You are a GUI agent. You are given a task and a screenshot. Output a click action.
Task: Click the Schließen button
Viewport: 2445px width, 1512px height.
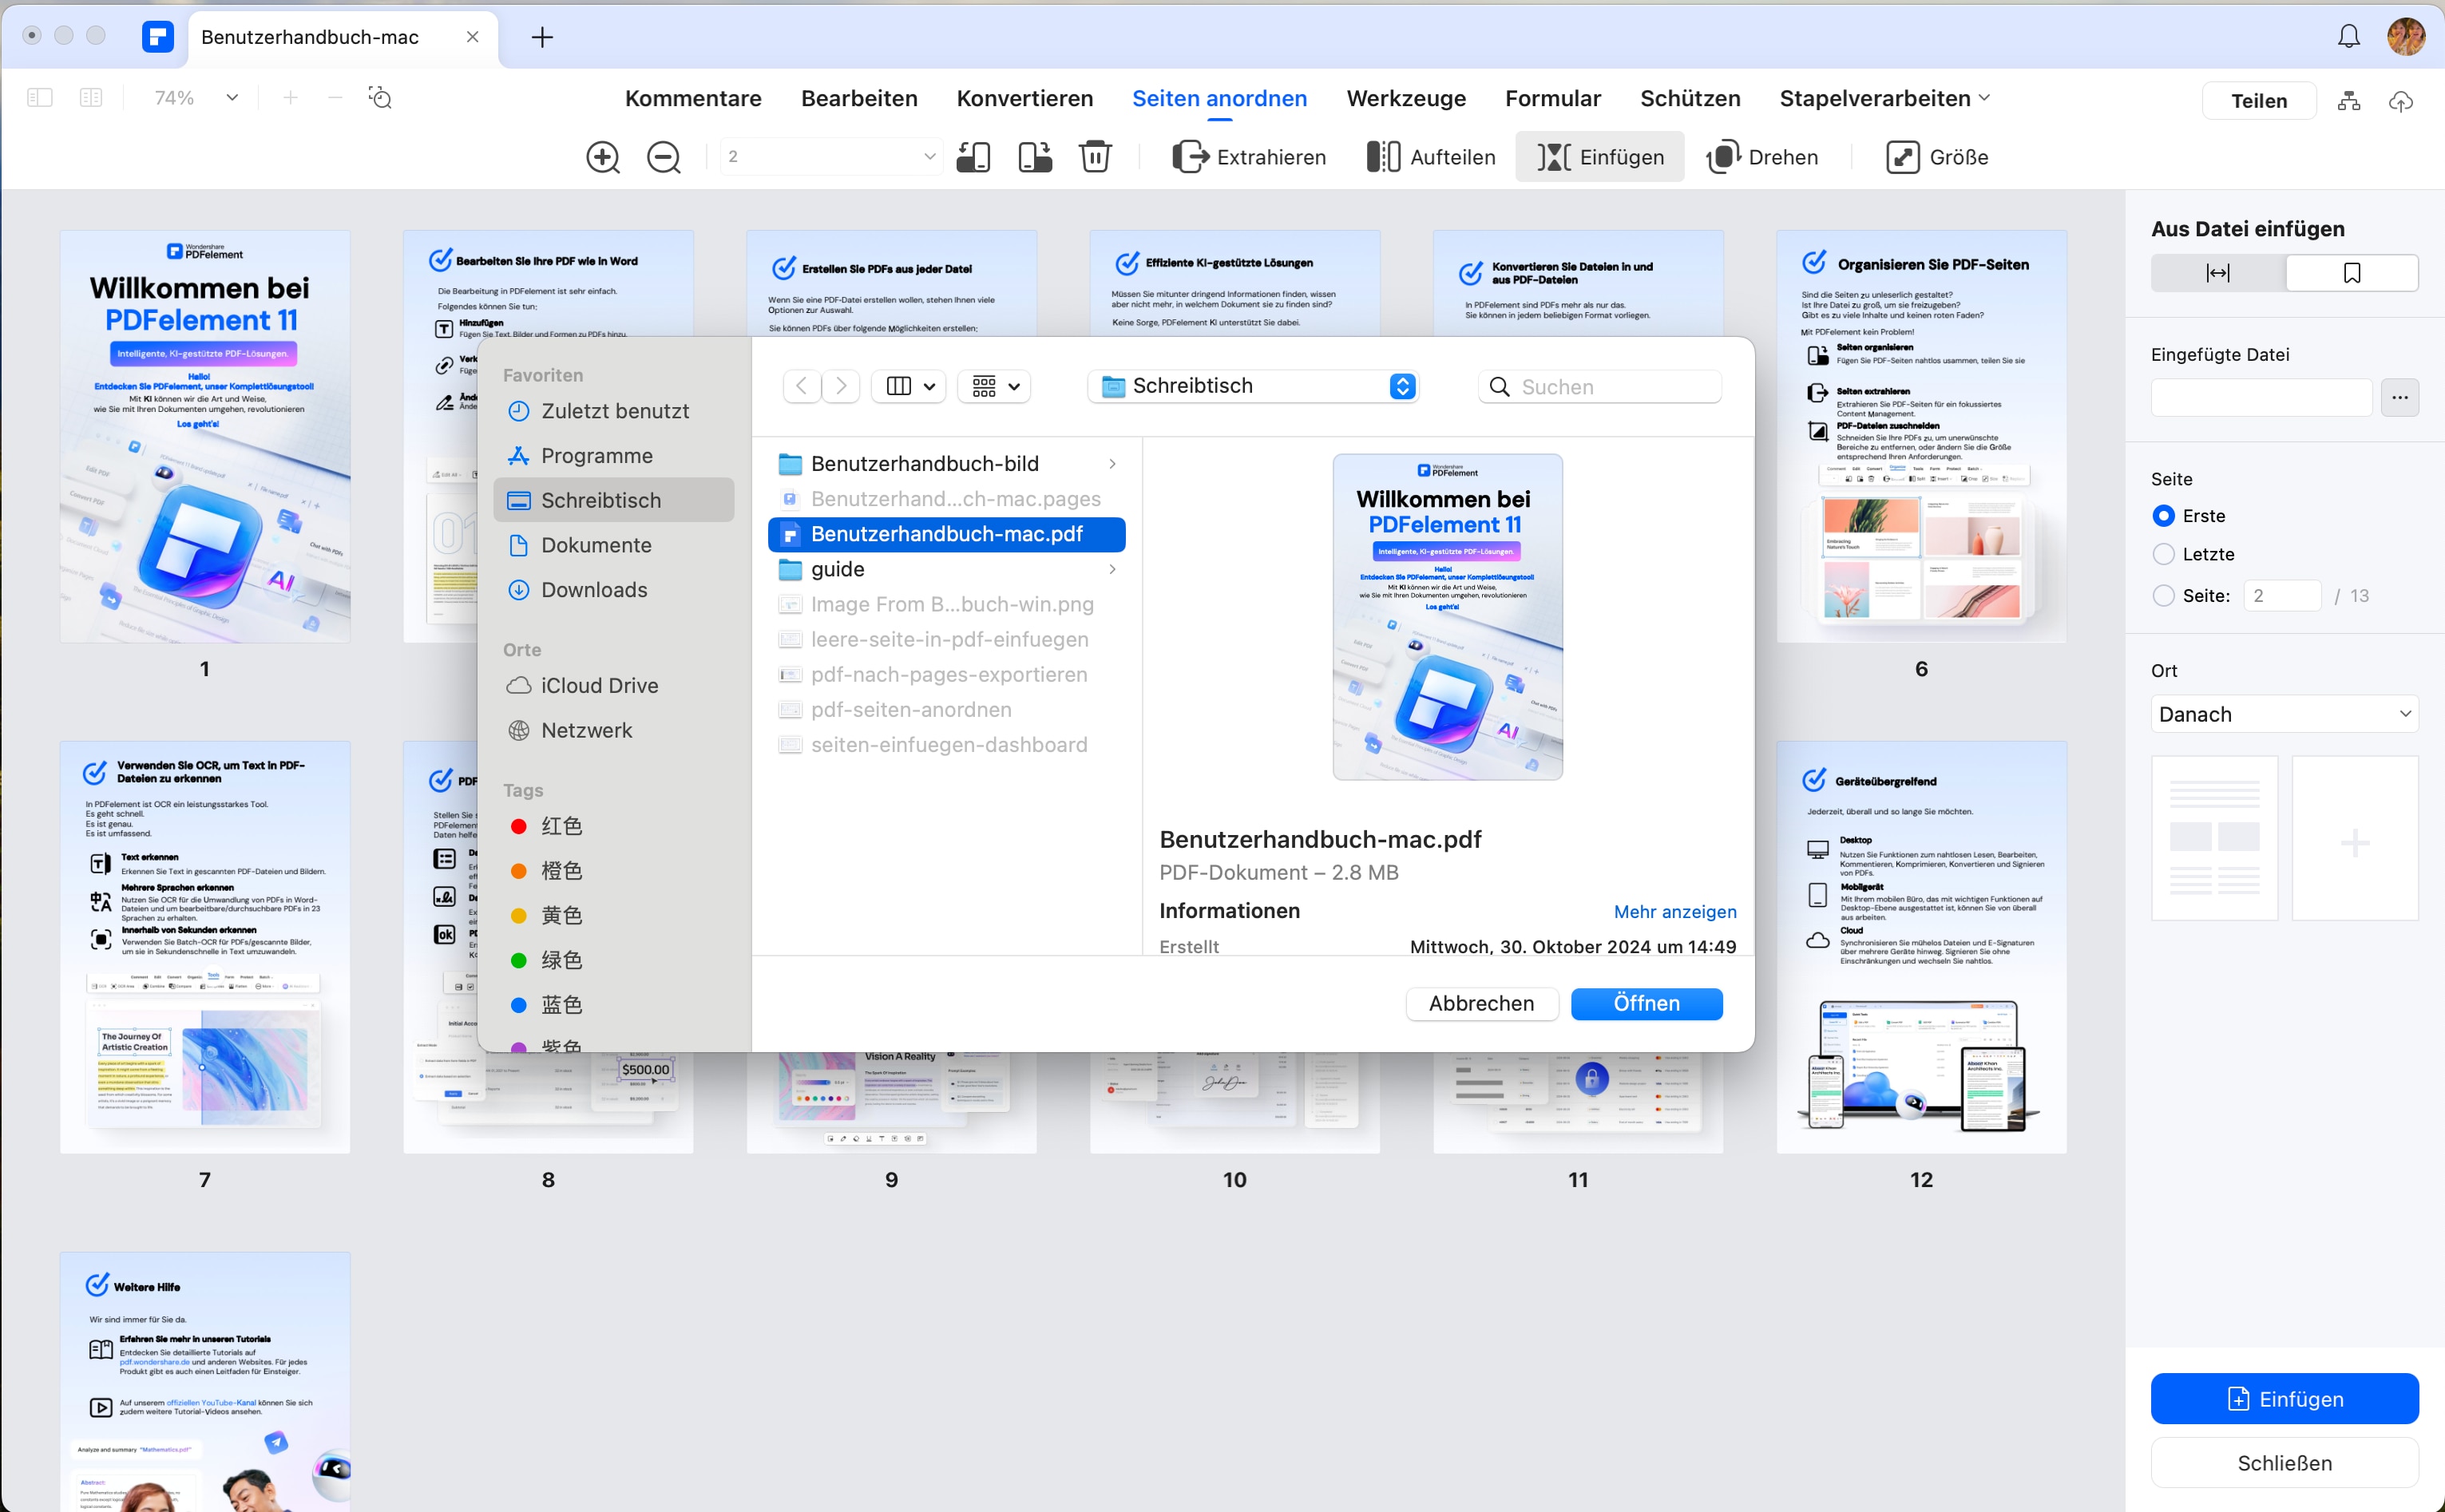[x=2284, y=1463]
